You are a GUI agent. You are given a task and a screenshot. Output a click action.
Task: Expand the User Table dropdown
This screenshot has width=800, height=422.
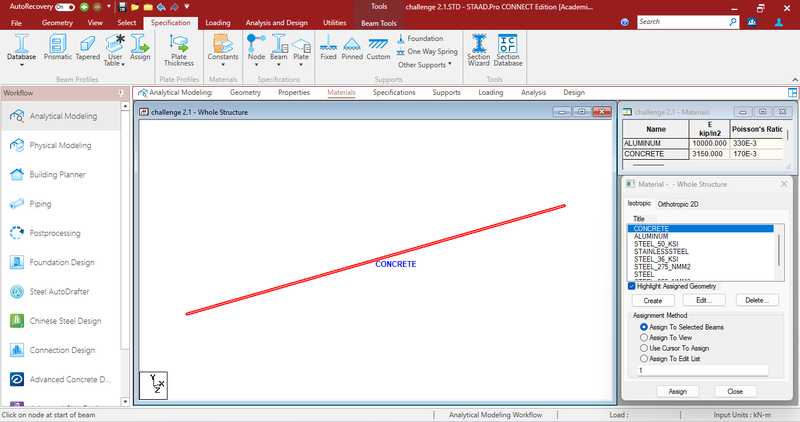(x=123, y=64)
